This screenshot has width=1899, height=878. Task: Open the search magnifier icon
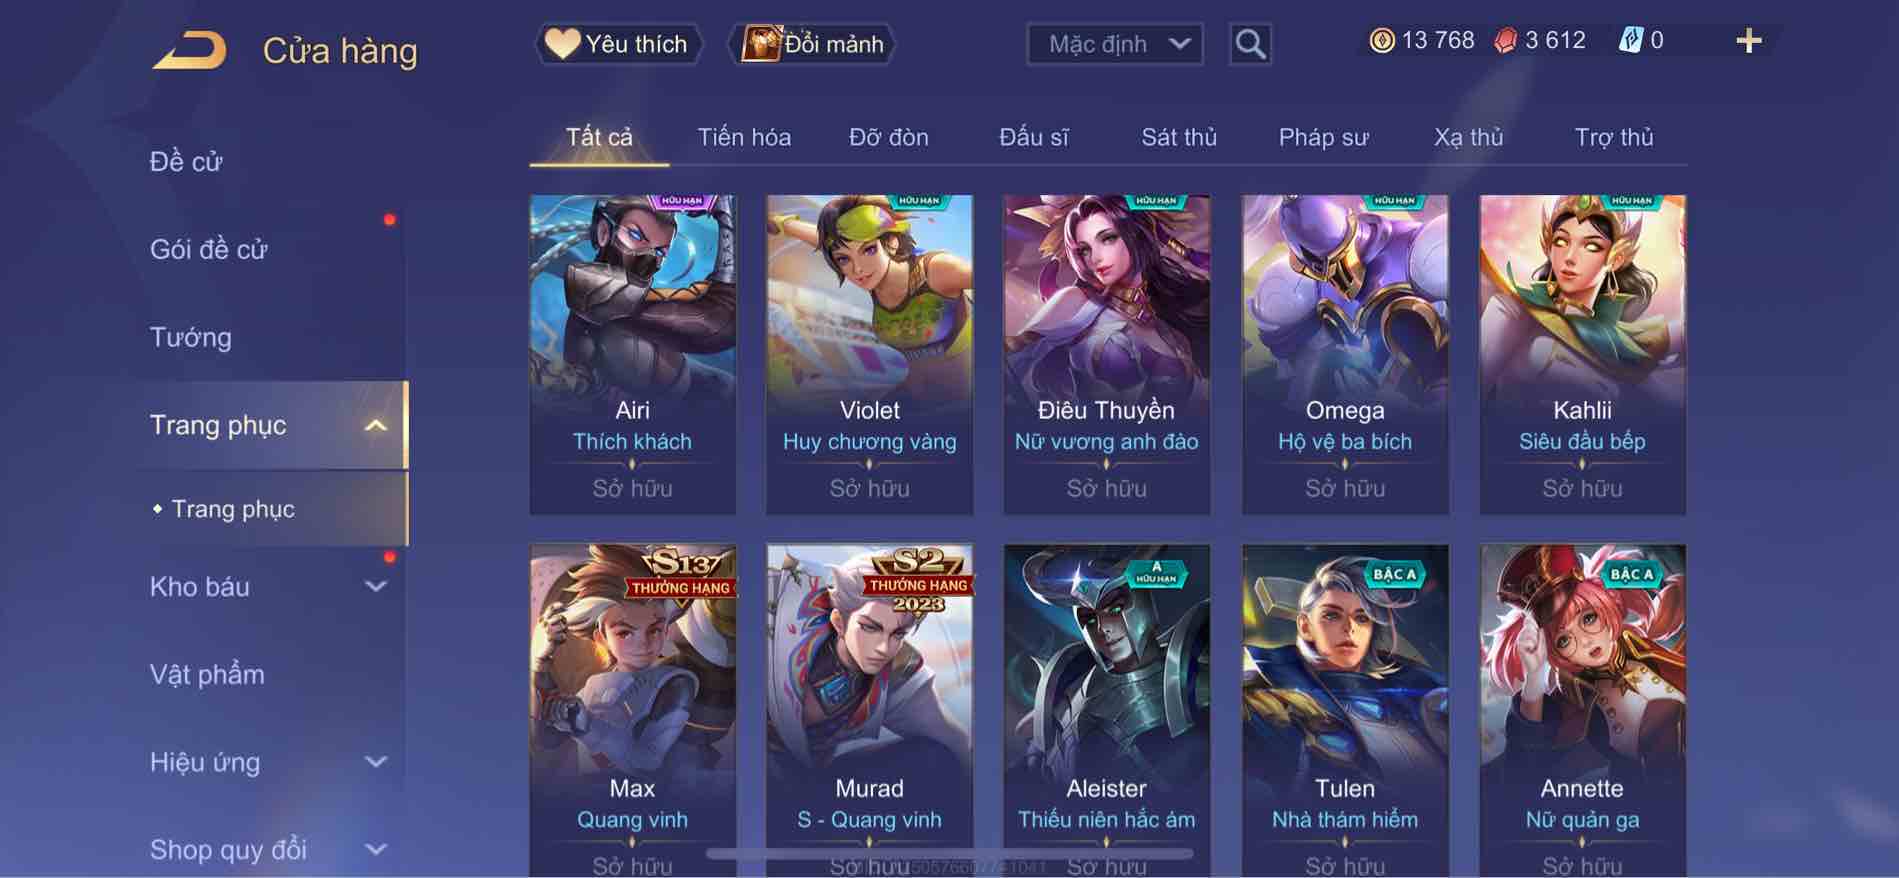[1250, 44]
